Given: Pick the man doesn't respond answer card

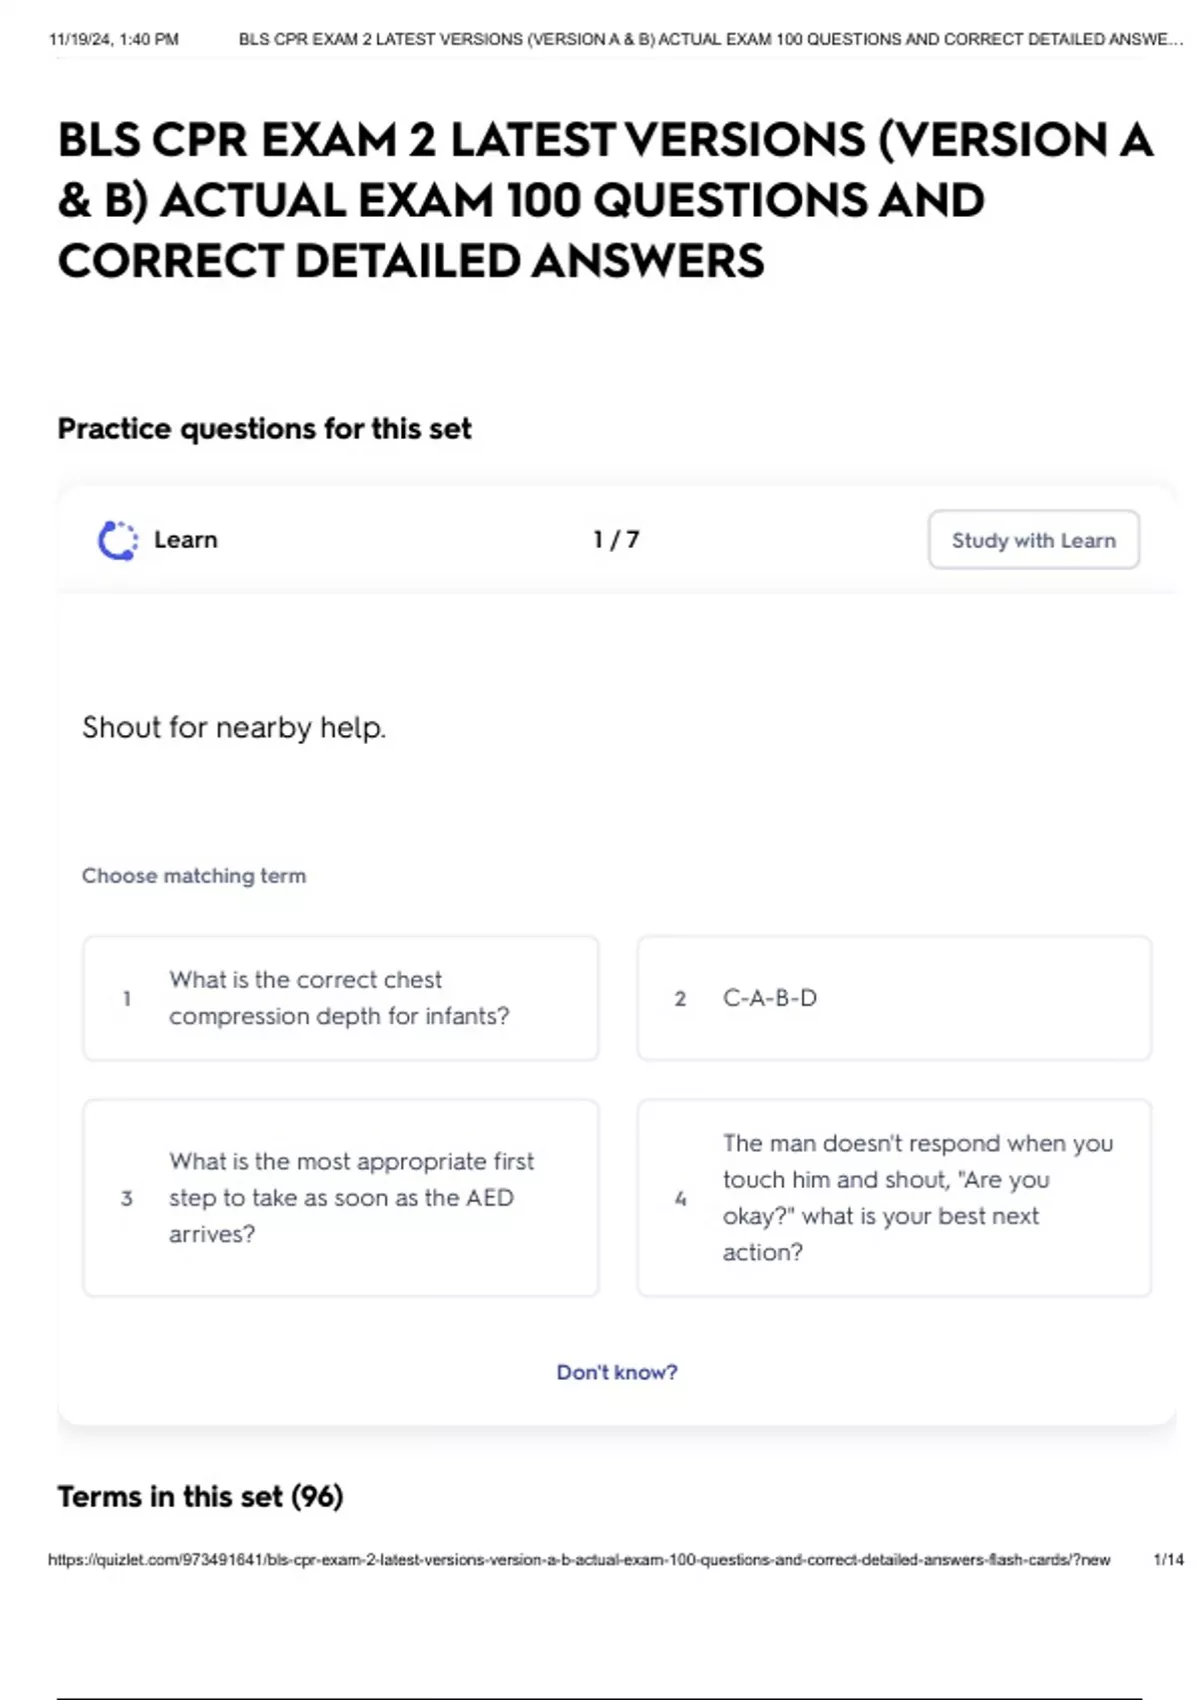Looking at the screenshot, I should [x=894, y=1198].
